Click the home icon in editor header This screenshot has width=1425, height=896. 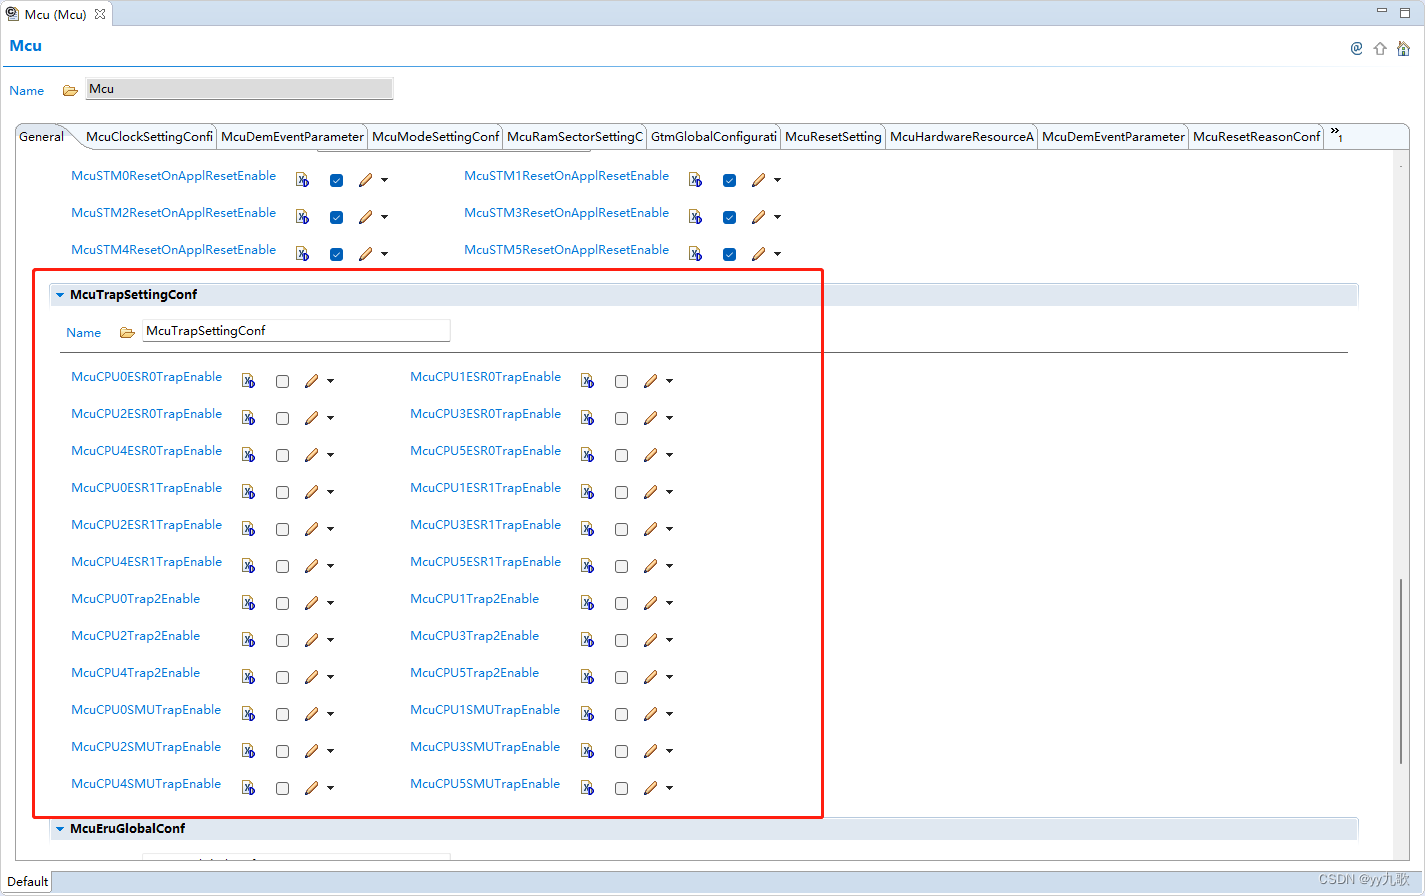click(1403, 48)
